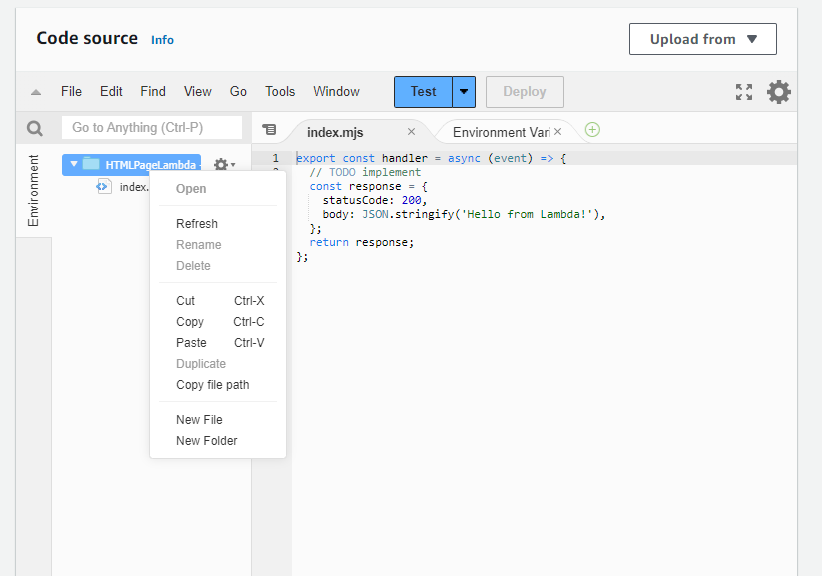Open the Test button dropdown arrow

pos(464,92)
